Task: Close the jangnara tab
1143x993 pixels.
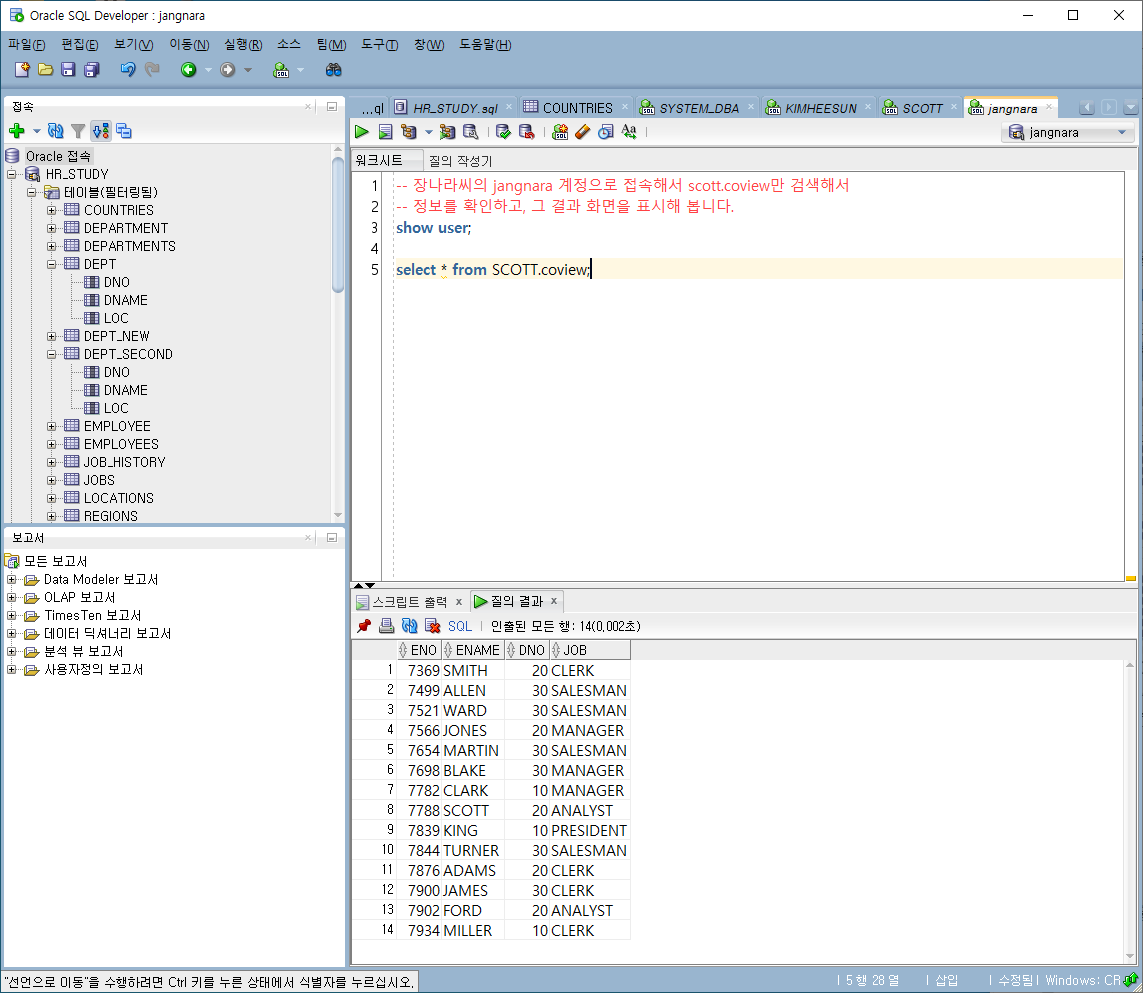Action: click(1049, 106)
